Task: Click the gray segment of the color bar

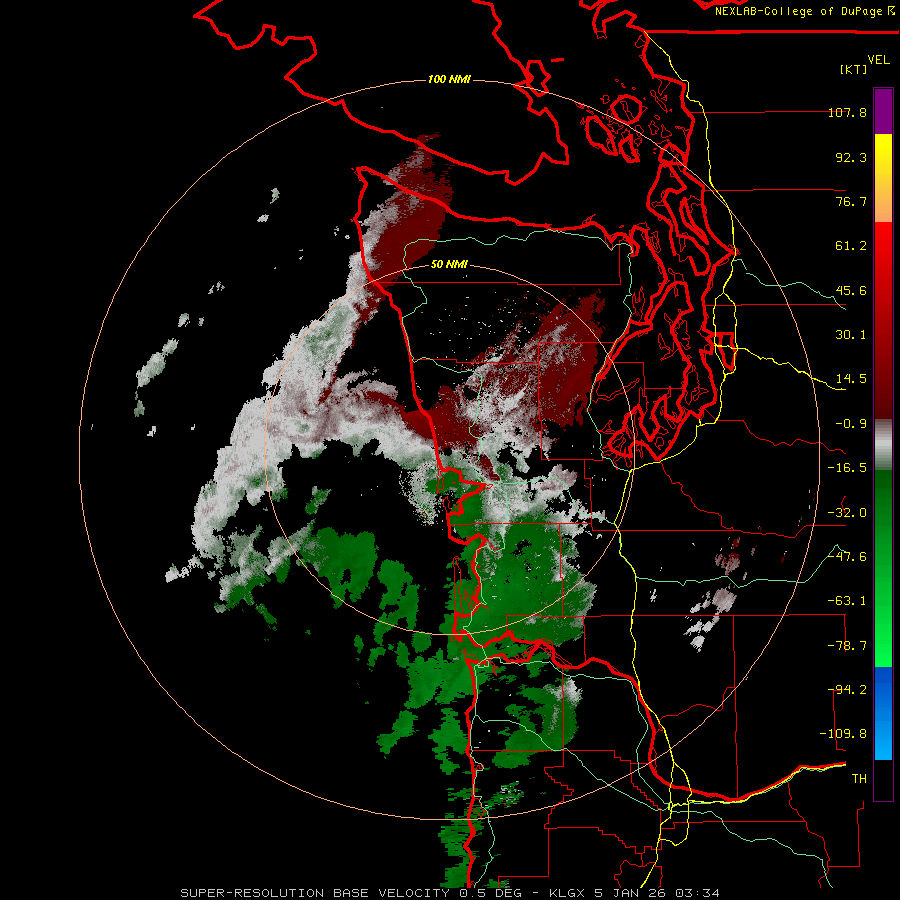Action: pos(883,445)
